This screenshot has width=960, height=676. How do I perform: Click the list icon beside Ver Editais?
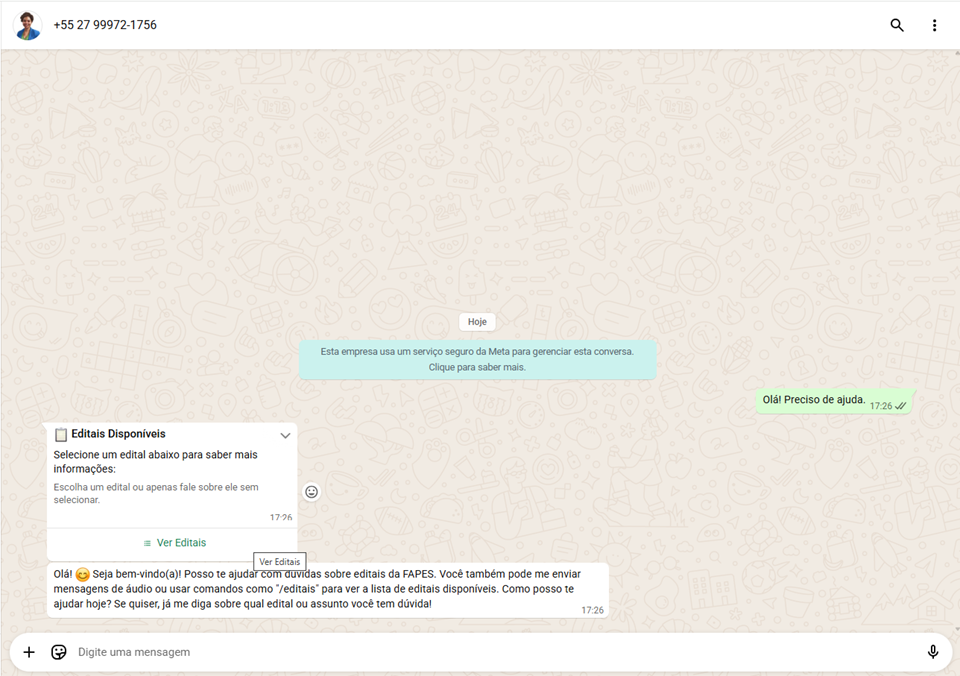pos(147,543)
